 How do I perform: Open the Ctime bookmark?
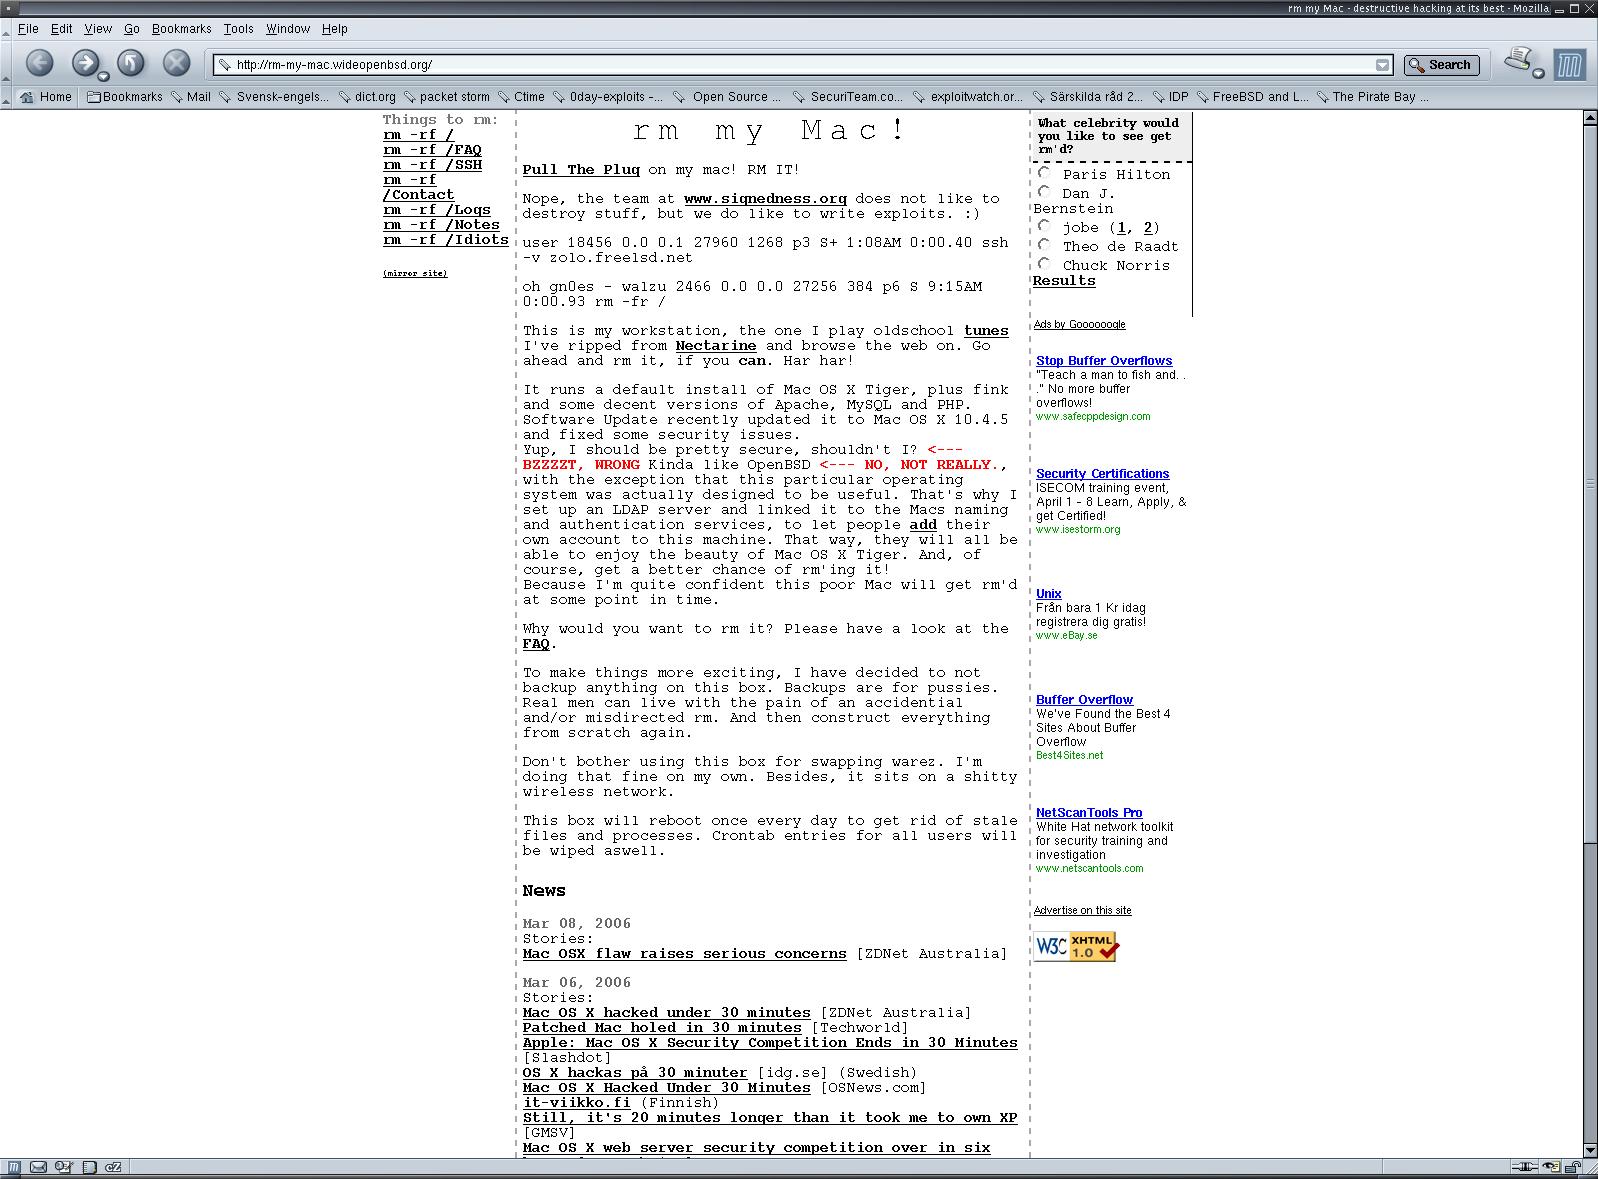[x=521, y=97]
